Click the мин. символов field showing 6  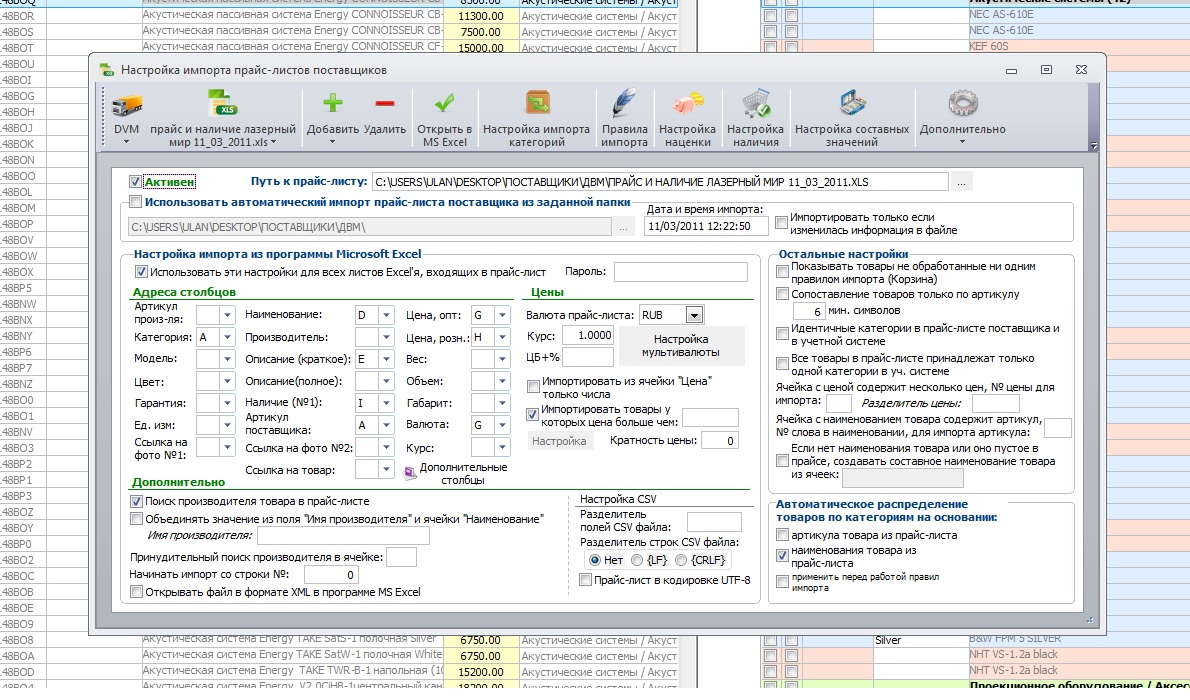pos(808,311)
